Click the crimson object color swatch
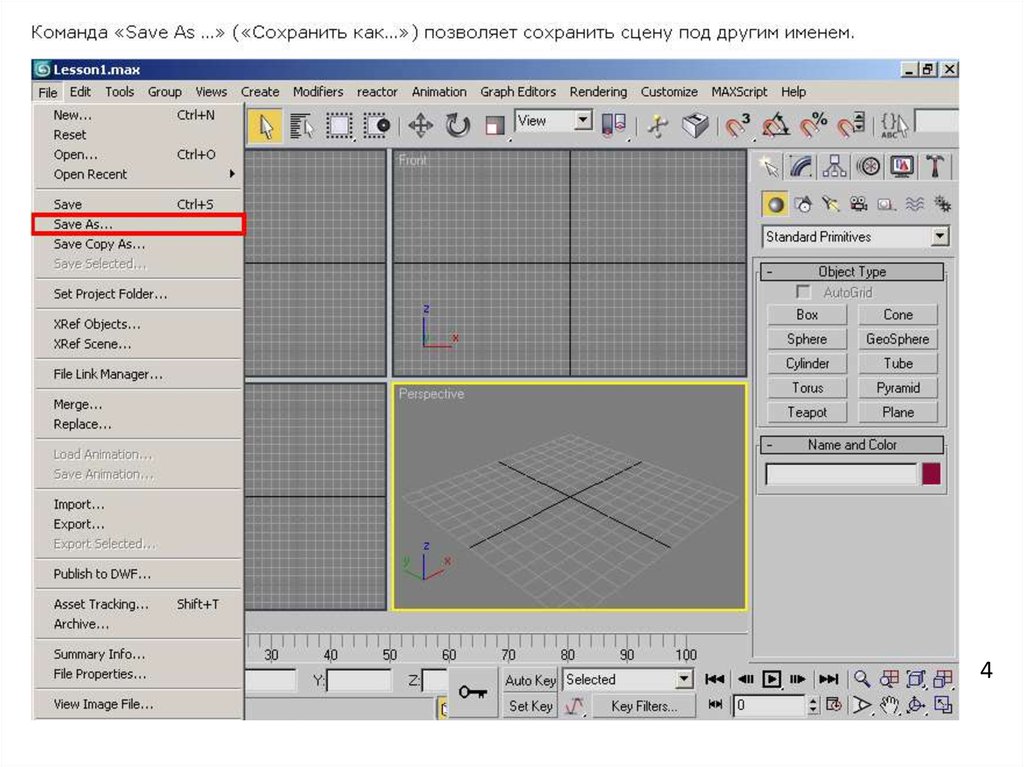 pos(931,474)
